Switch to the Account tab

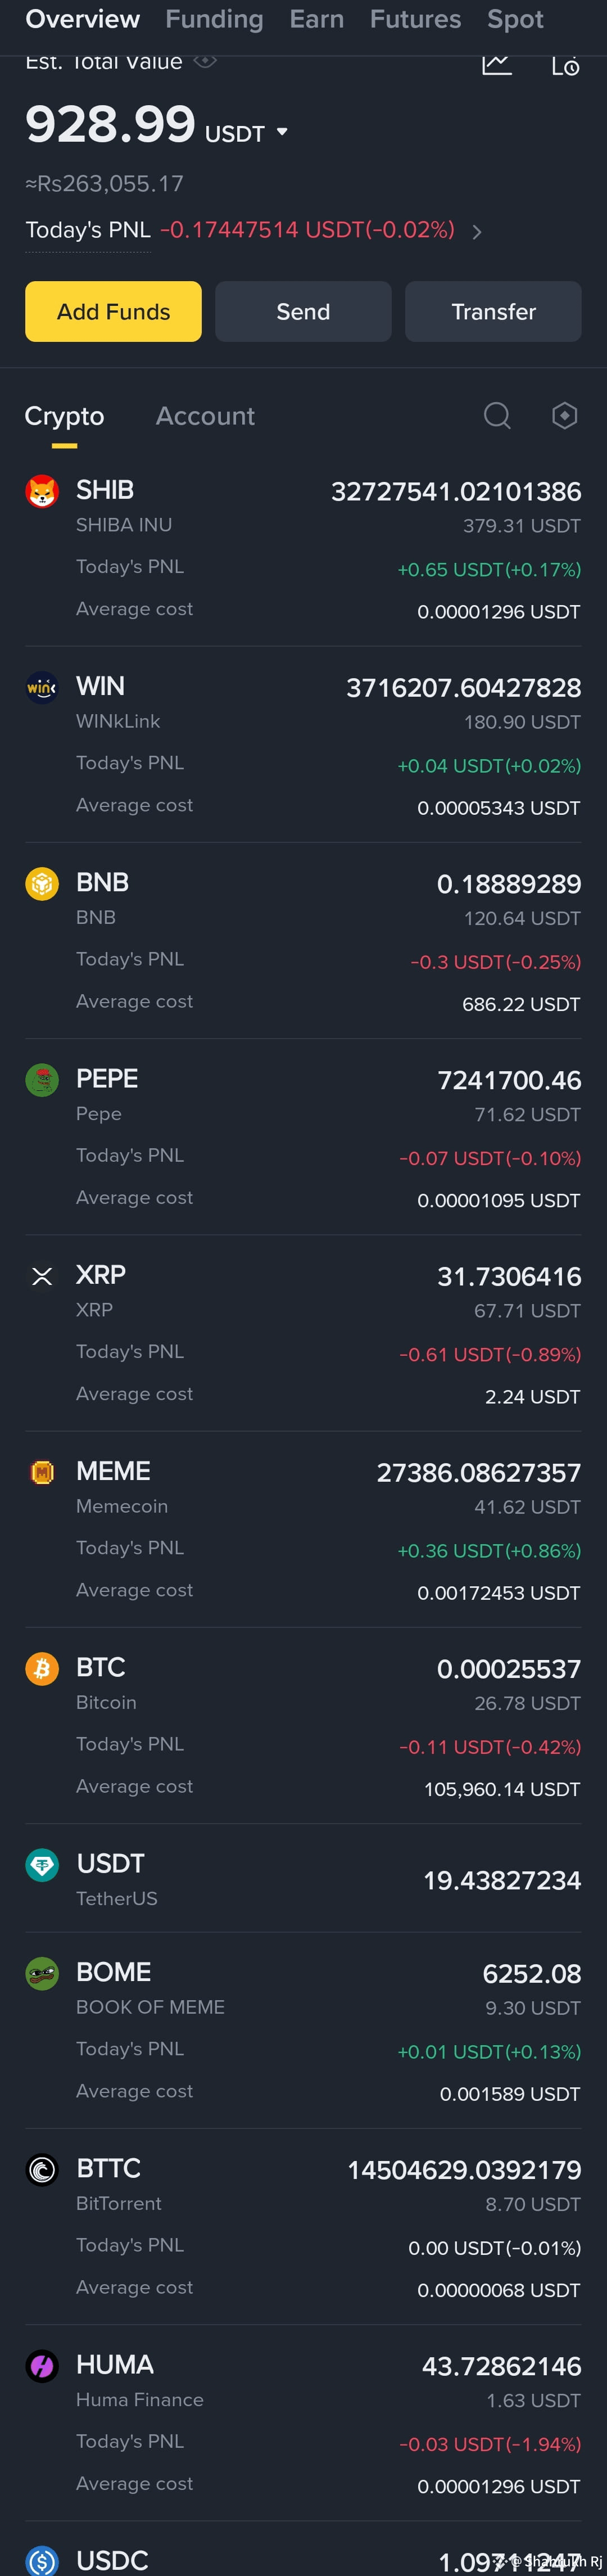(x=205, y=416)
